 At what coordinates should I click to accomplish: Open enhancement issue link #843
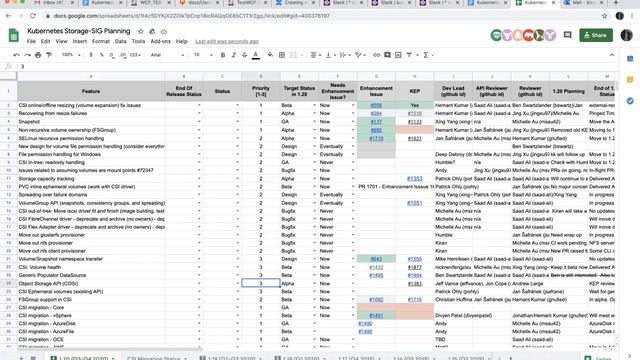tap(376, 259)
